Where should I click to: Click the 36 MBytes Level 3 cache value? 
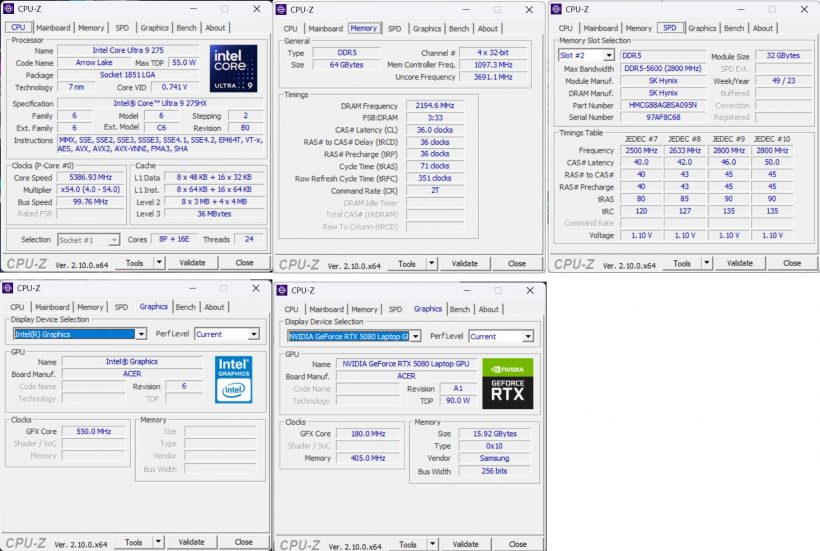click(x=214, y=214)
